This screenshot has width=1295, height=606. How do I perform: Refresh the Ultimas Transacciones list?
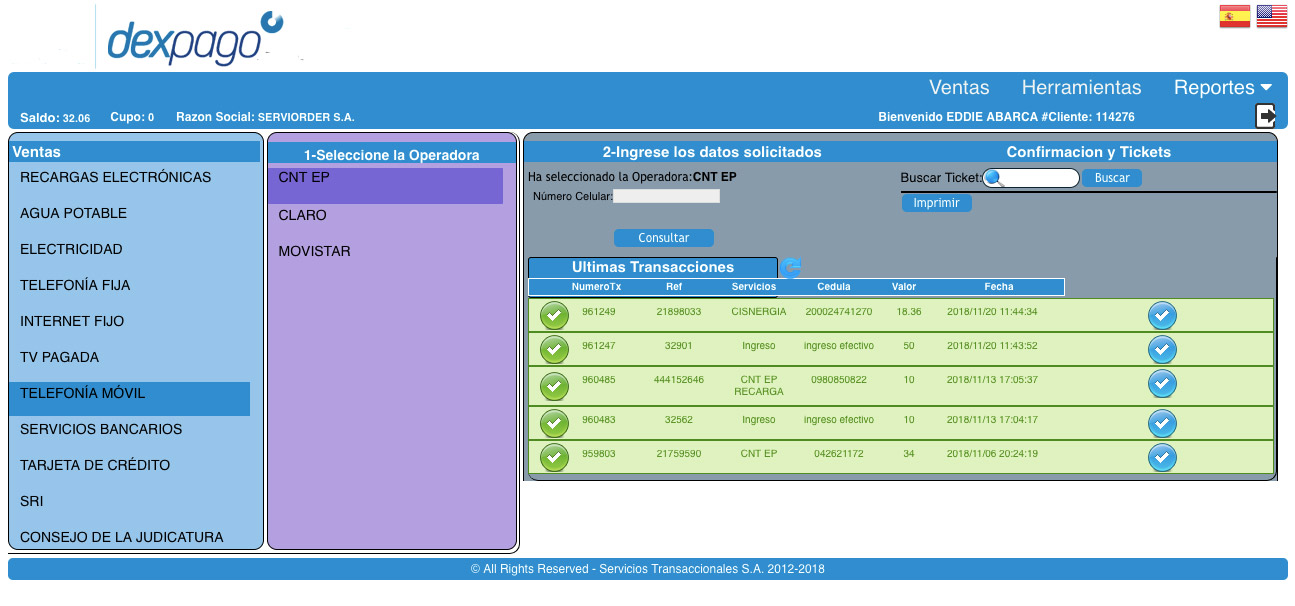pos(791,267)
